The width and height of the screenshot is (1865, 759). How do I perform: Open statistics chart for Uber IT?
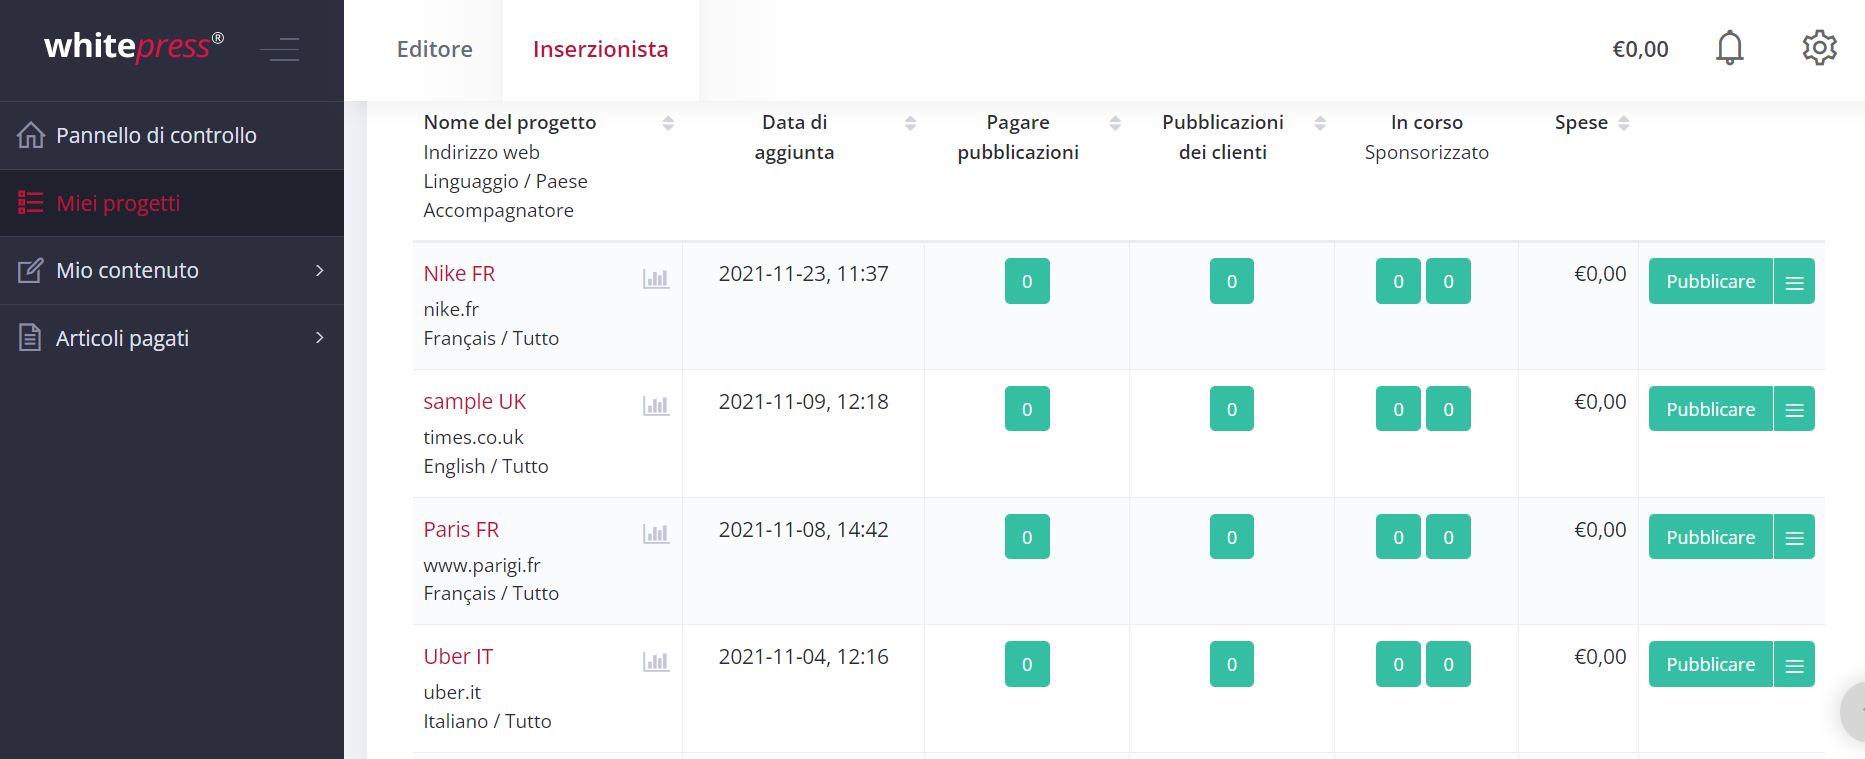point(656,661)
